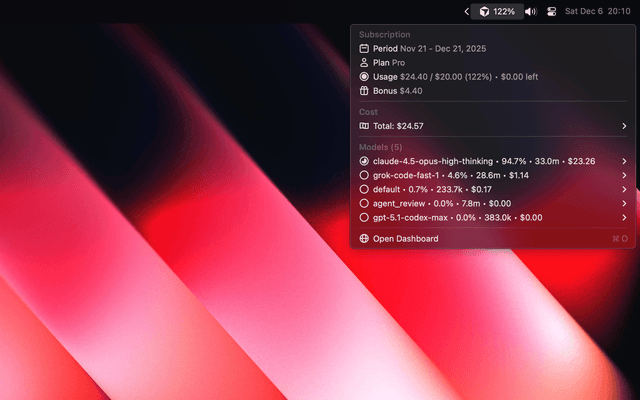Click the person icon beside Plan
Image resolution: width=640 pixels, height=400 pixels.
pos(364,62)
